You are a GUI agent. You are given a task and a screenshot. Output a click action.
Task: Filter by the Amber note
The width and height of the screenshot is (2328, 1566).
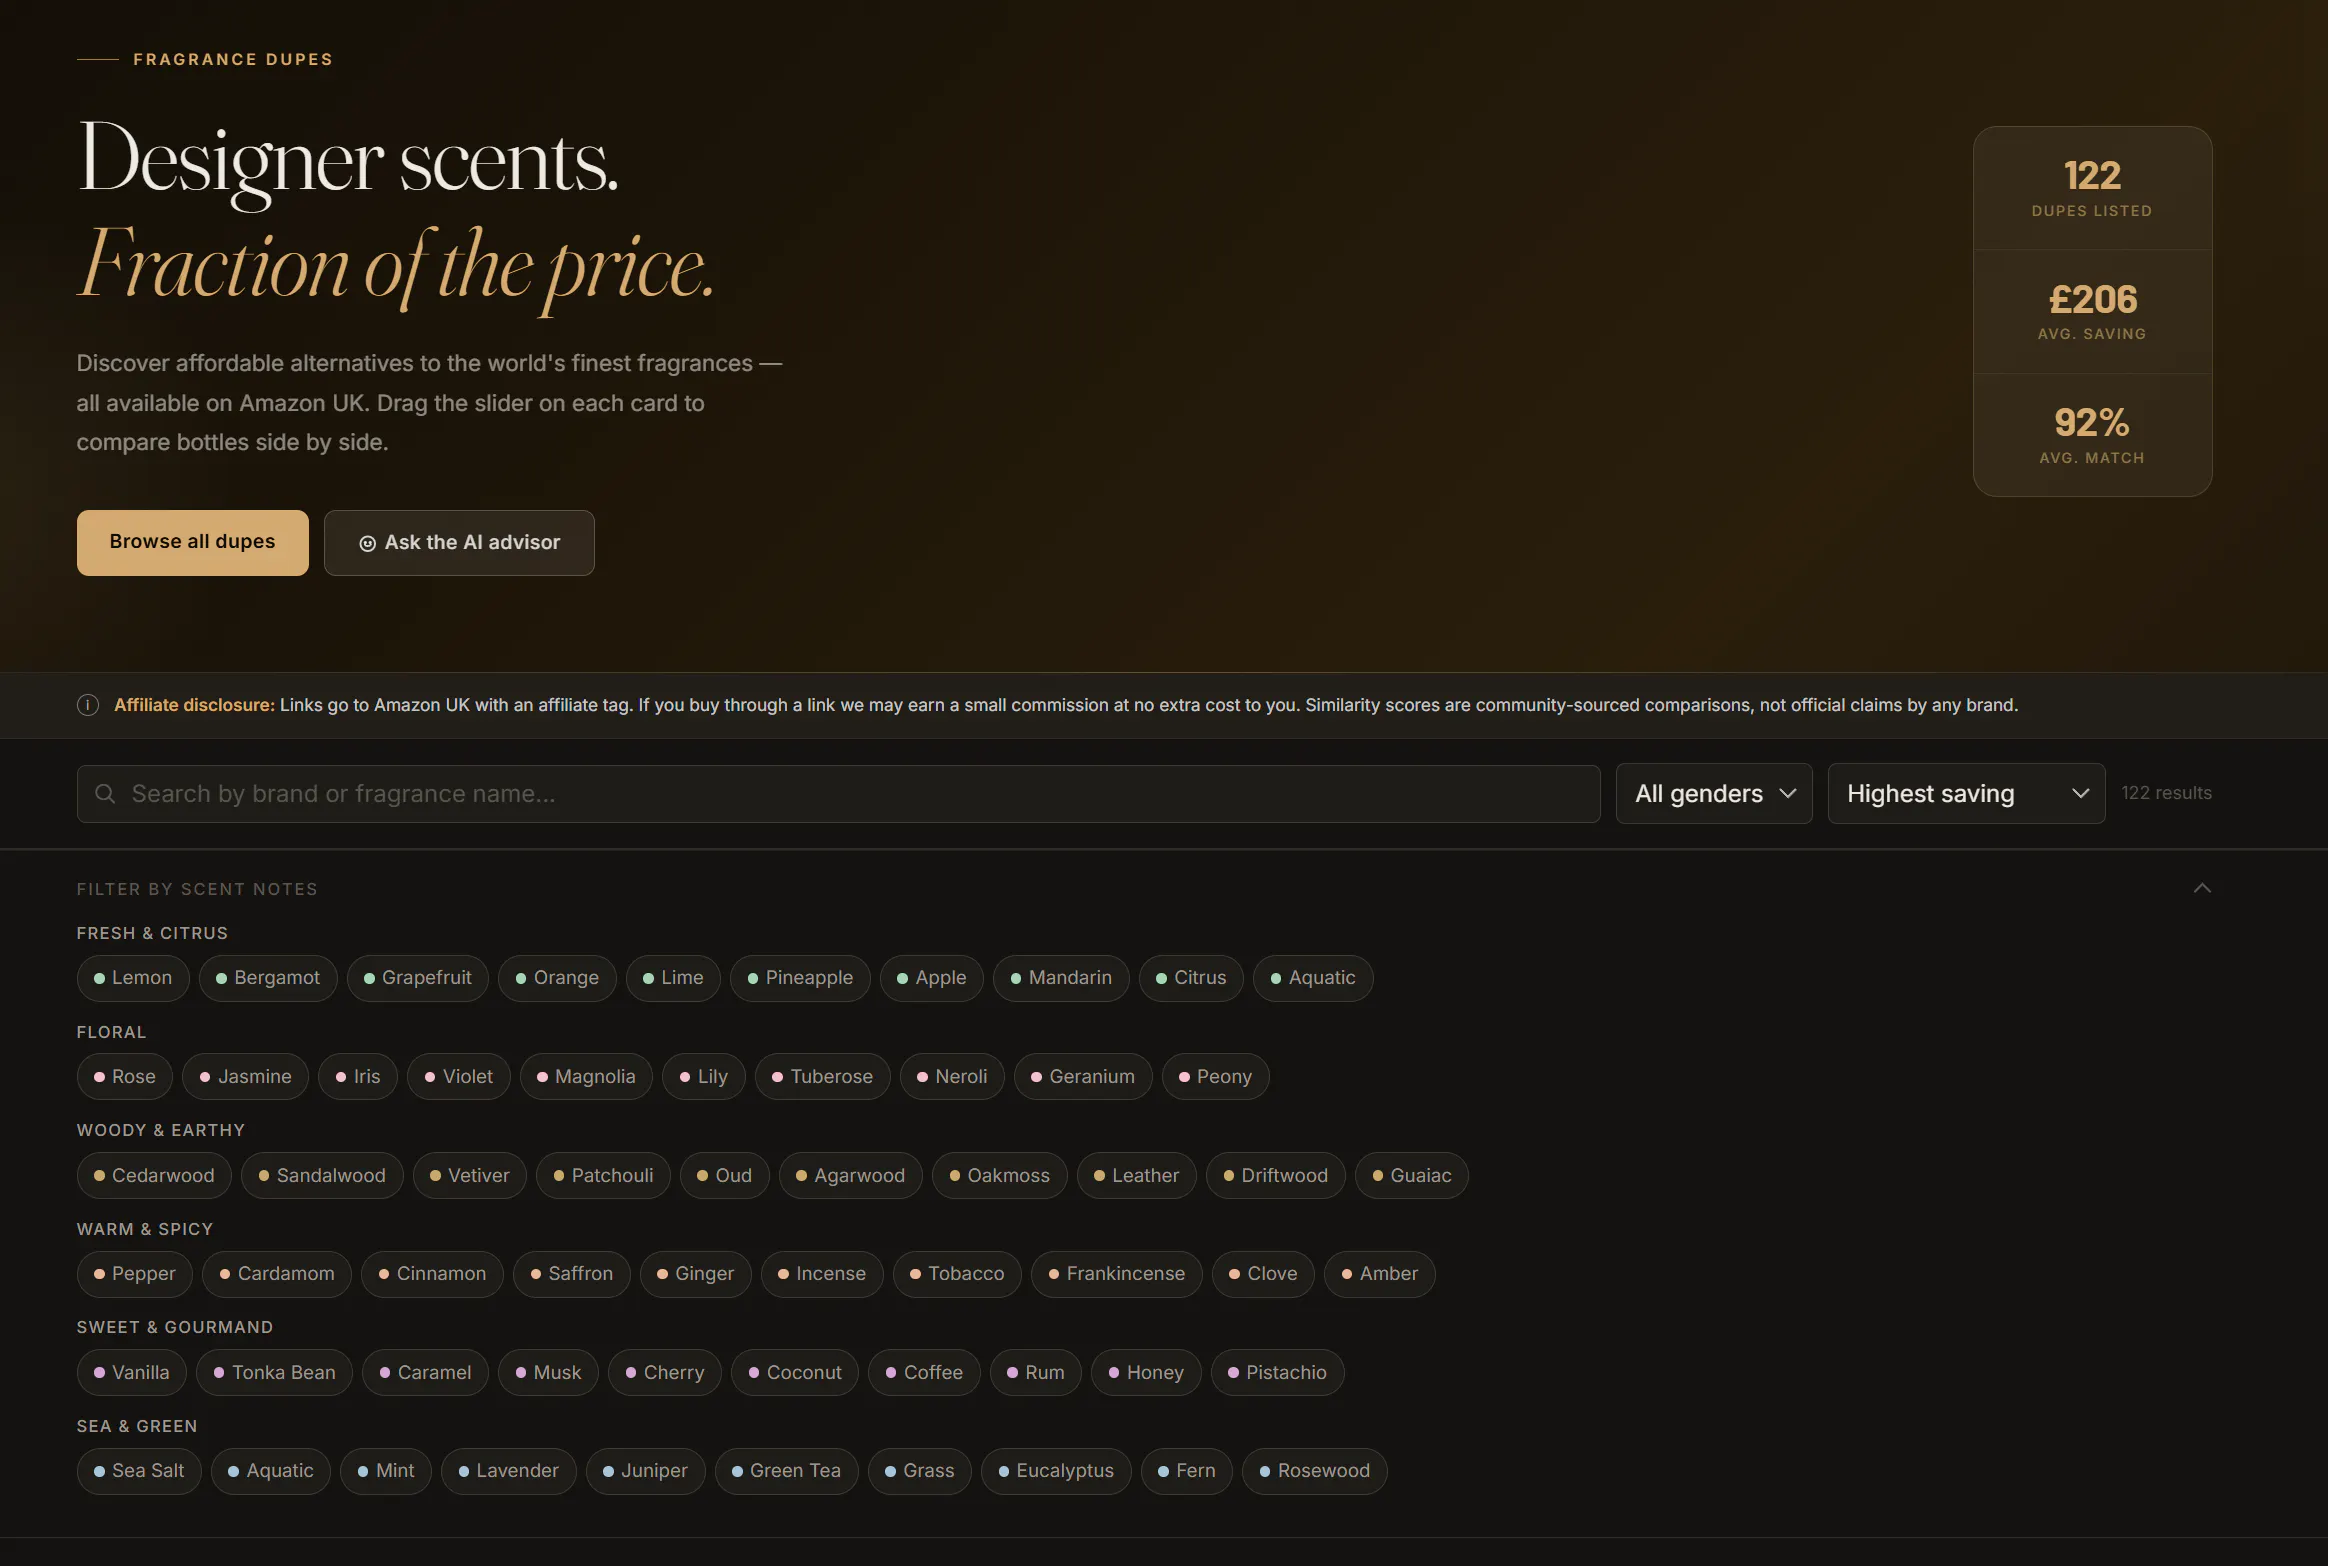1380,1274
